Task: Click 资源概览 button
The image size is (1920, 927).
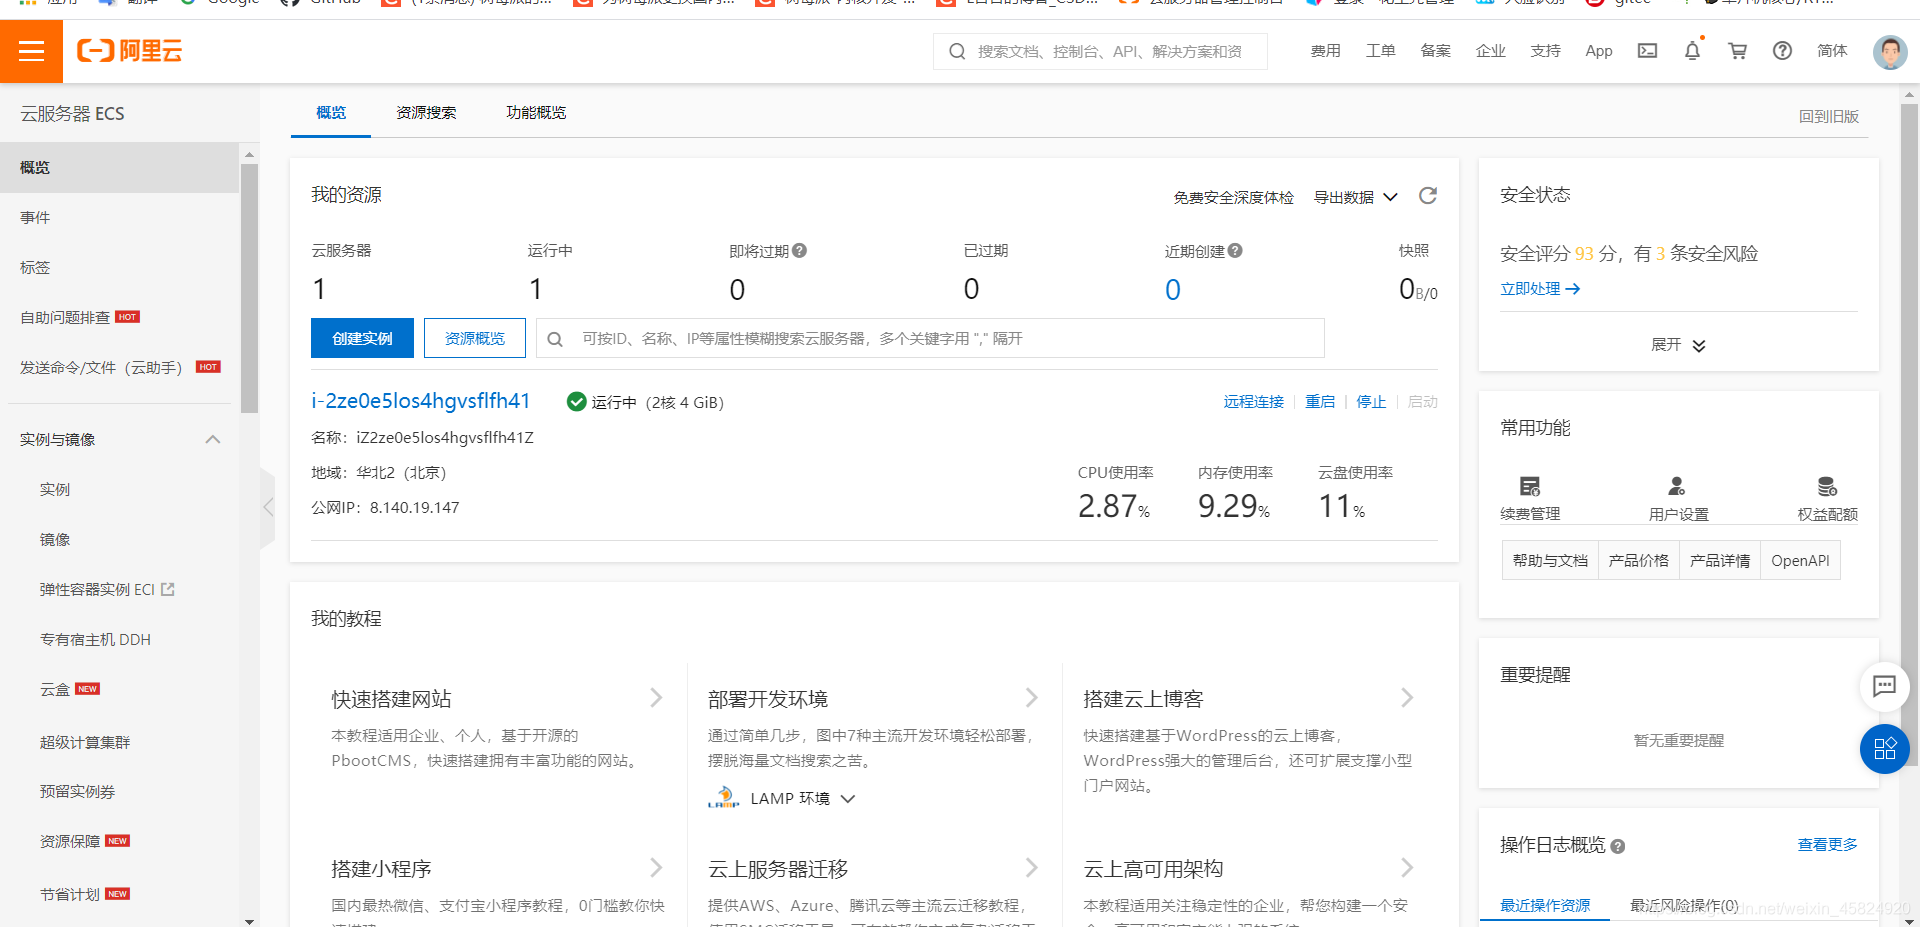Action: [475, 338]
